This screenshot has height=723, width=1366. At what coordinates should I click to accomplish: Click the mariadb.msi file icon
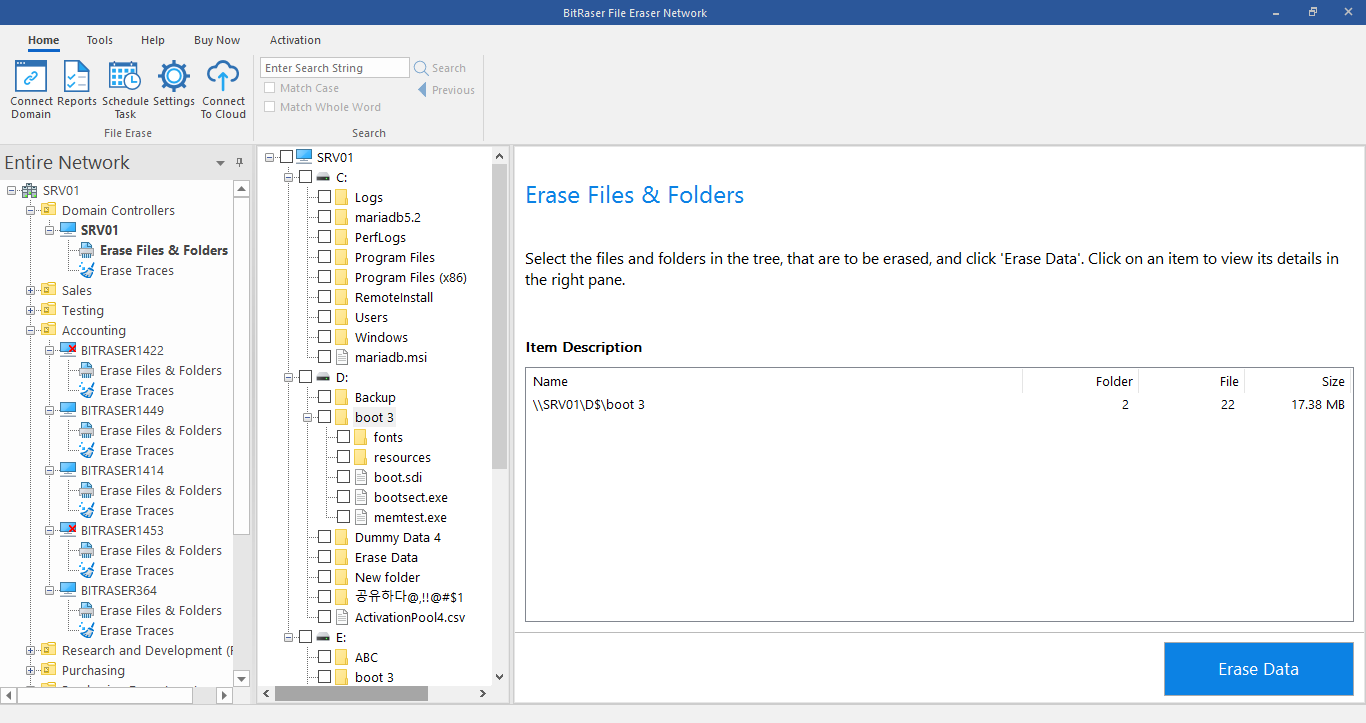[341, 357]
